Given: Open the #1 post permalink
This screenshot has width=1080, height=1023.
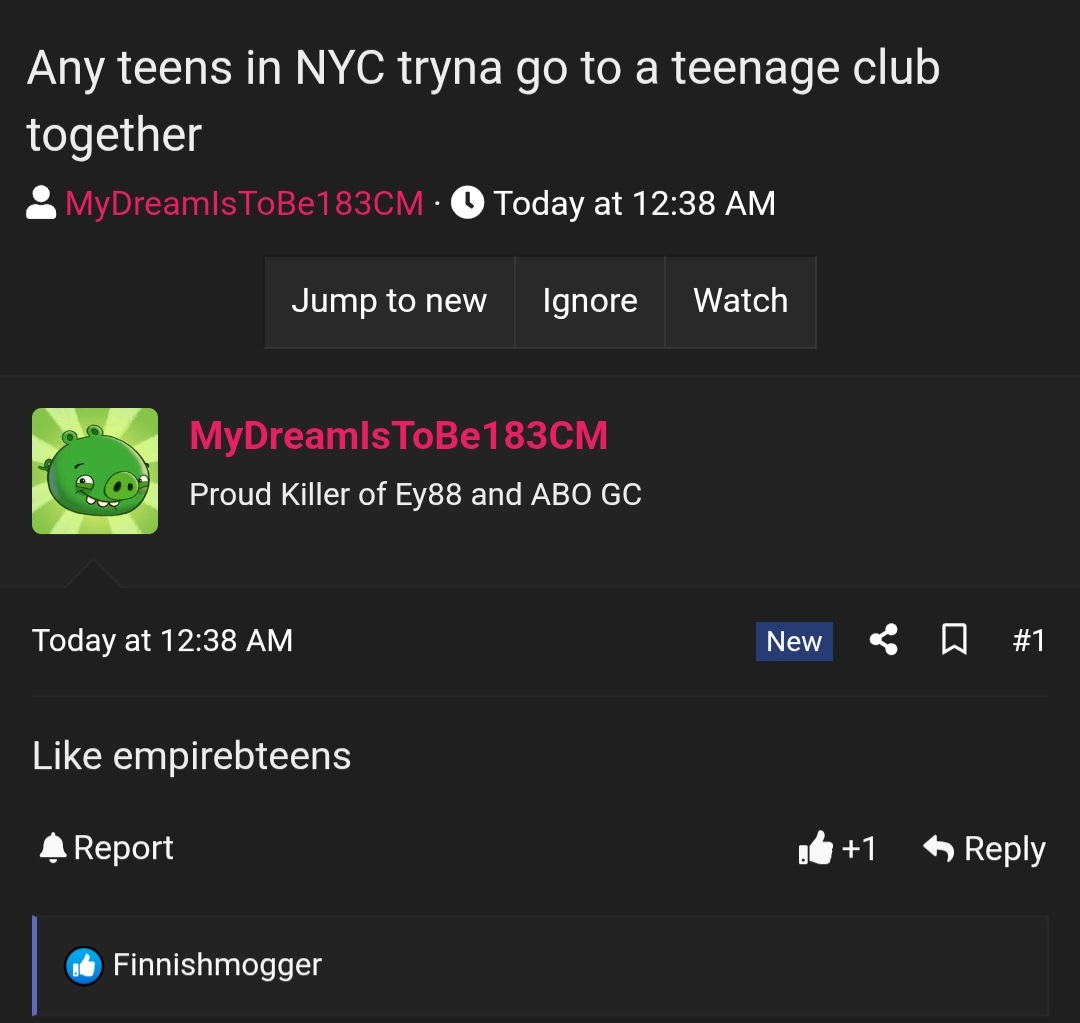Looking at the screenshot, I should (x=1028, y=640).
